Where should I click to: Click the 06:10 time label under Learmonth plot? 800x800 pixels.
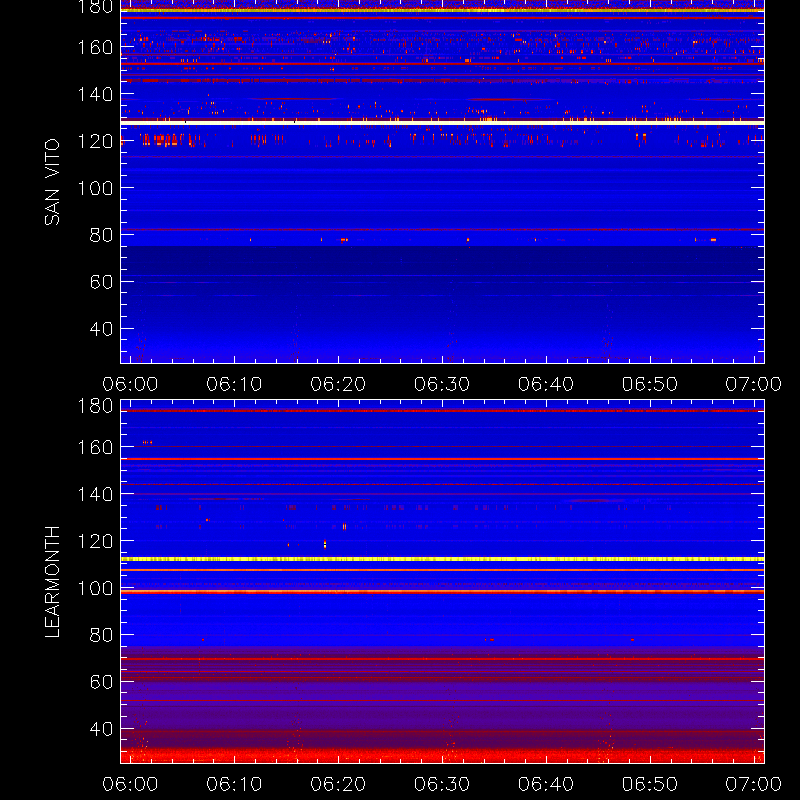point(234,784)
